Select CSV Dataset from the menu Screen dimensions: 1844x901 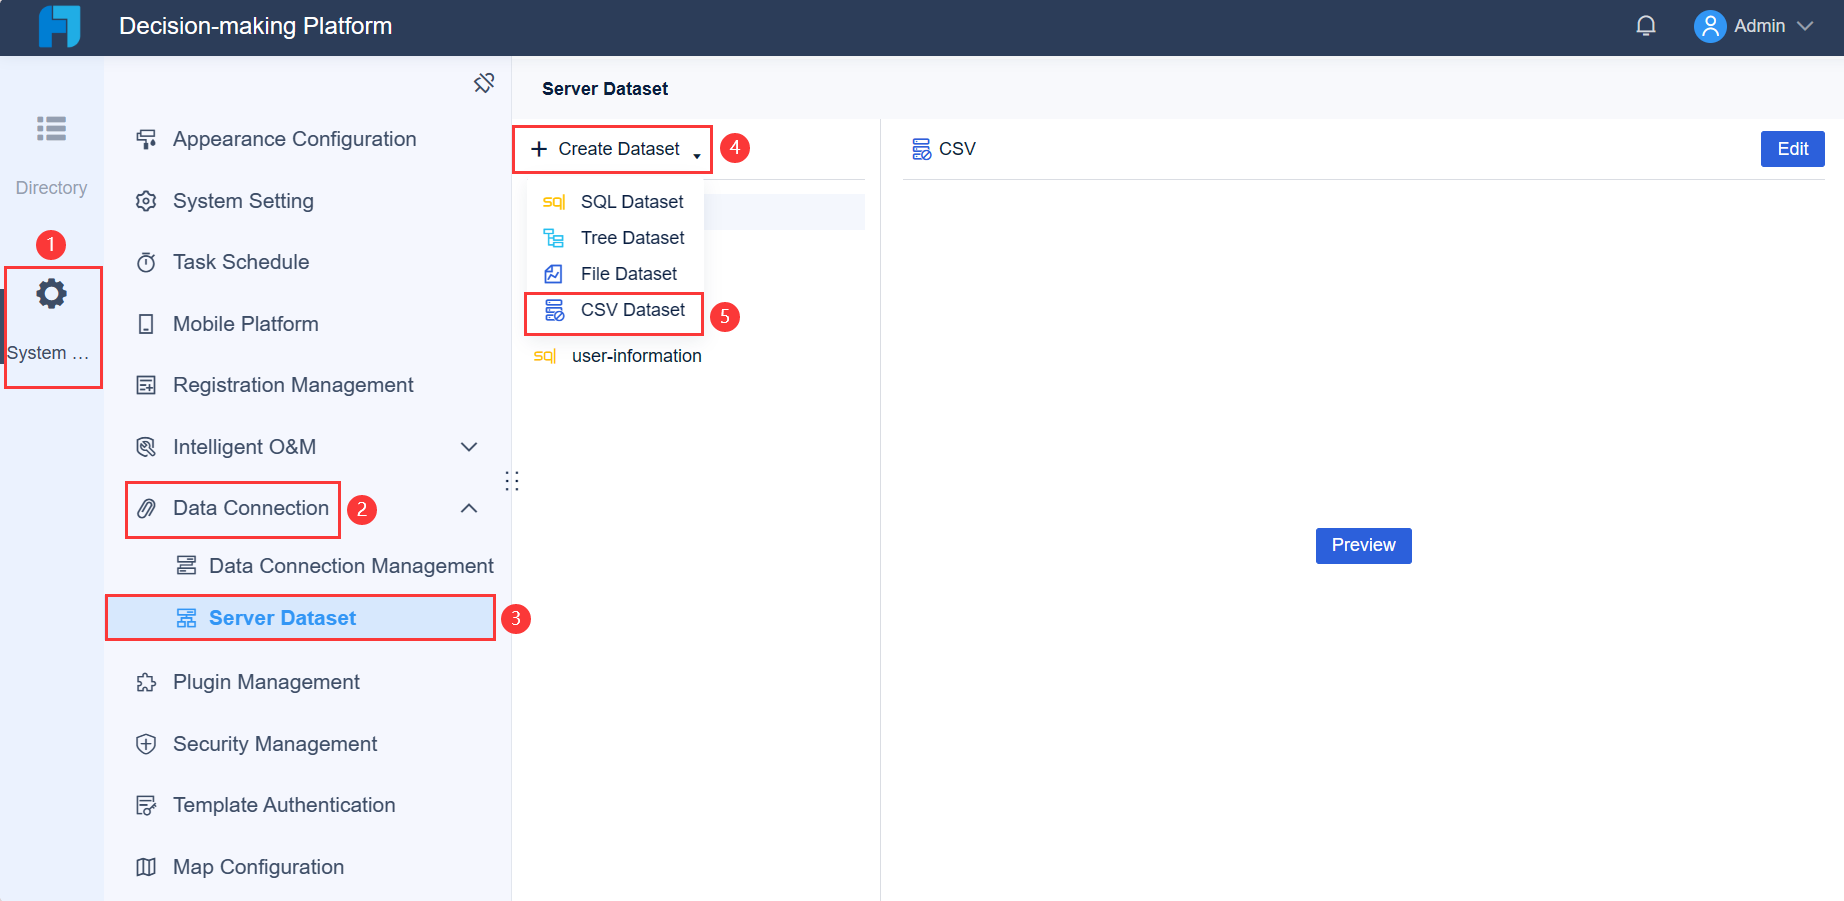(x=632, y=310)
